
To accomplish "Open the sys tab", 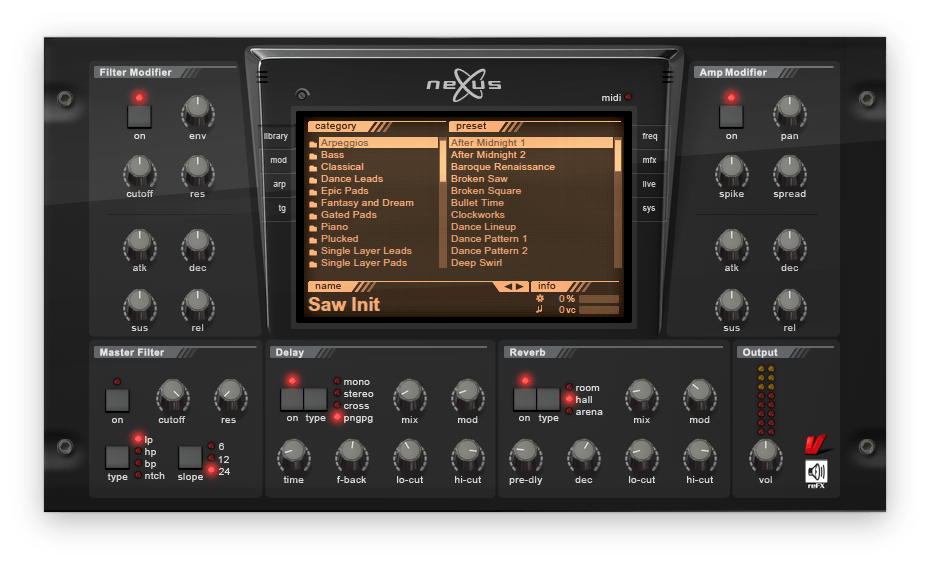I will click(x=648, y=209).
